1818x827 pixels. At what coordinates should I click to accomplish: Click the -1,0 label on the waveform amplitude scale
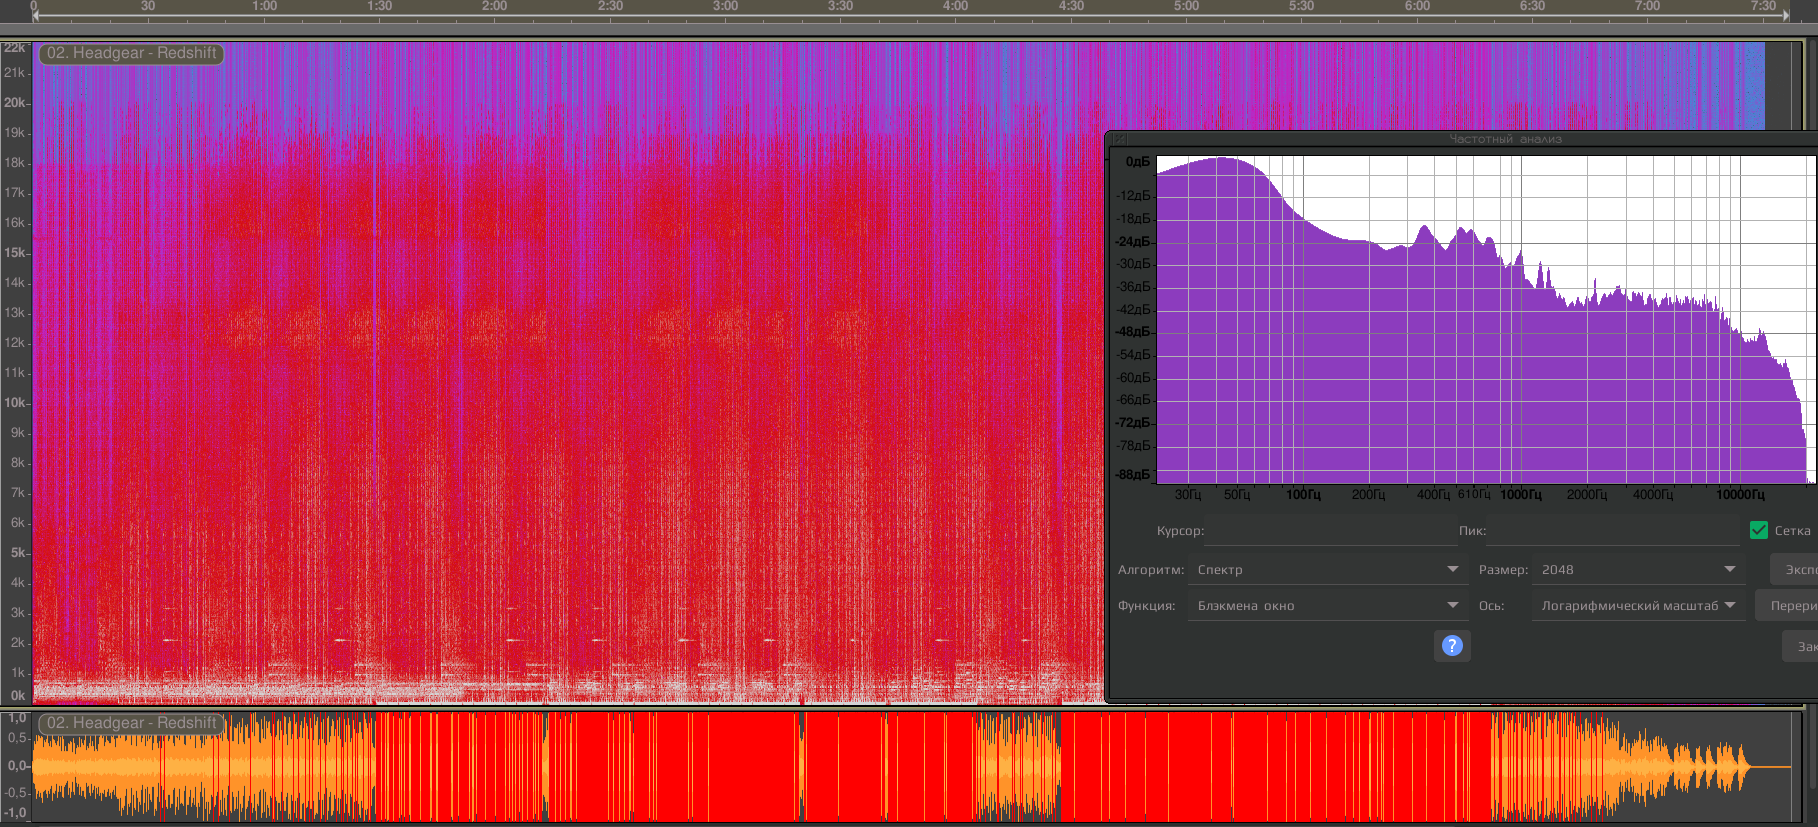point(15,812)
